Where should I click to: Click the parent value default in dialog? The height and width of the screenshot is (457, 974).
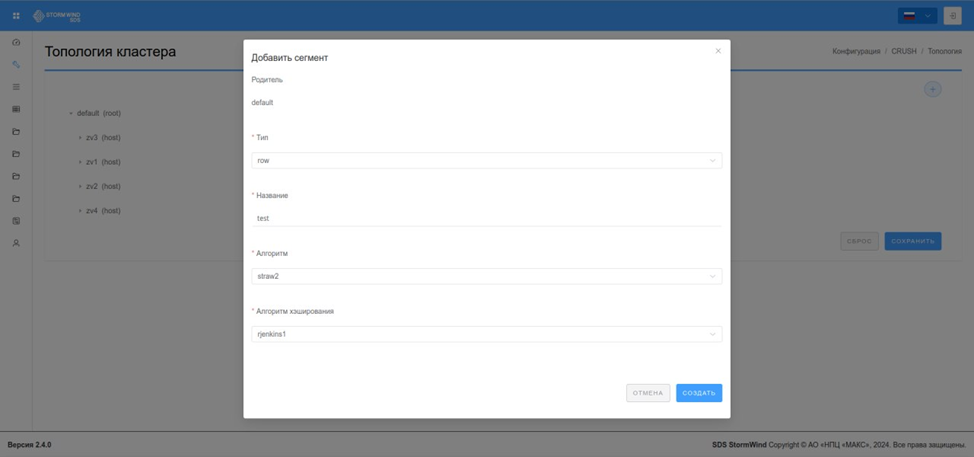point(262,102)
